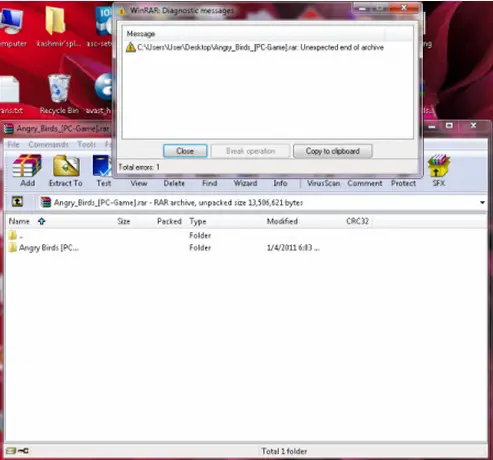This screenshot has height=460, width=493.
Task: Click the warning icon beside the error message
Action: (x=131, y=47)
